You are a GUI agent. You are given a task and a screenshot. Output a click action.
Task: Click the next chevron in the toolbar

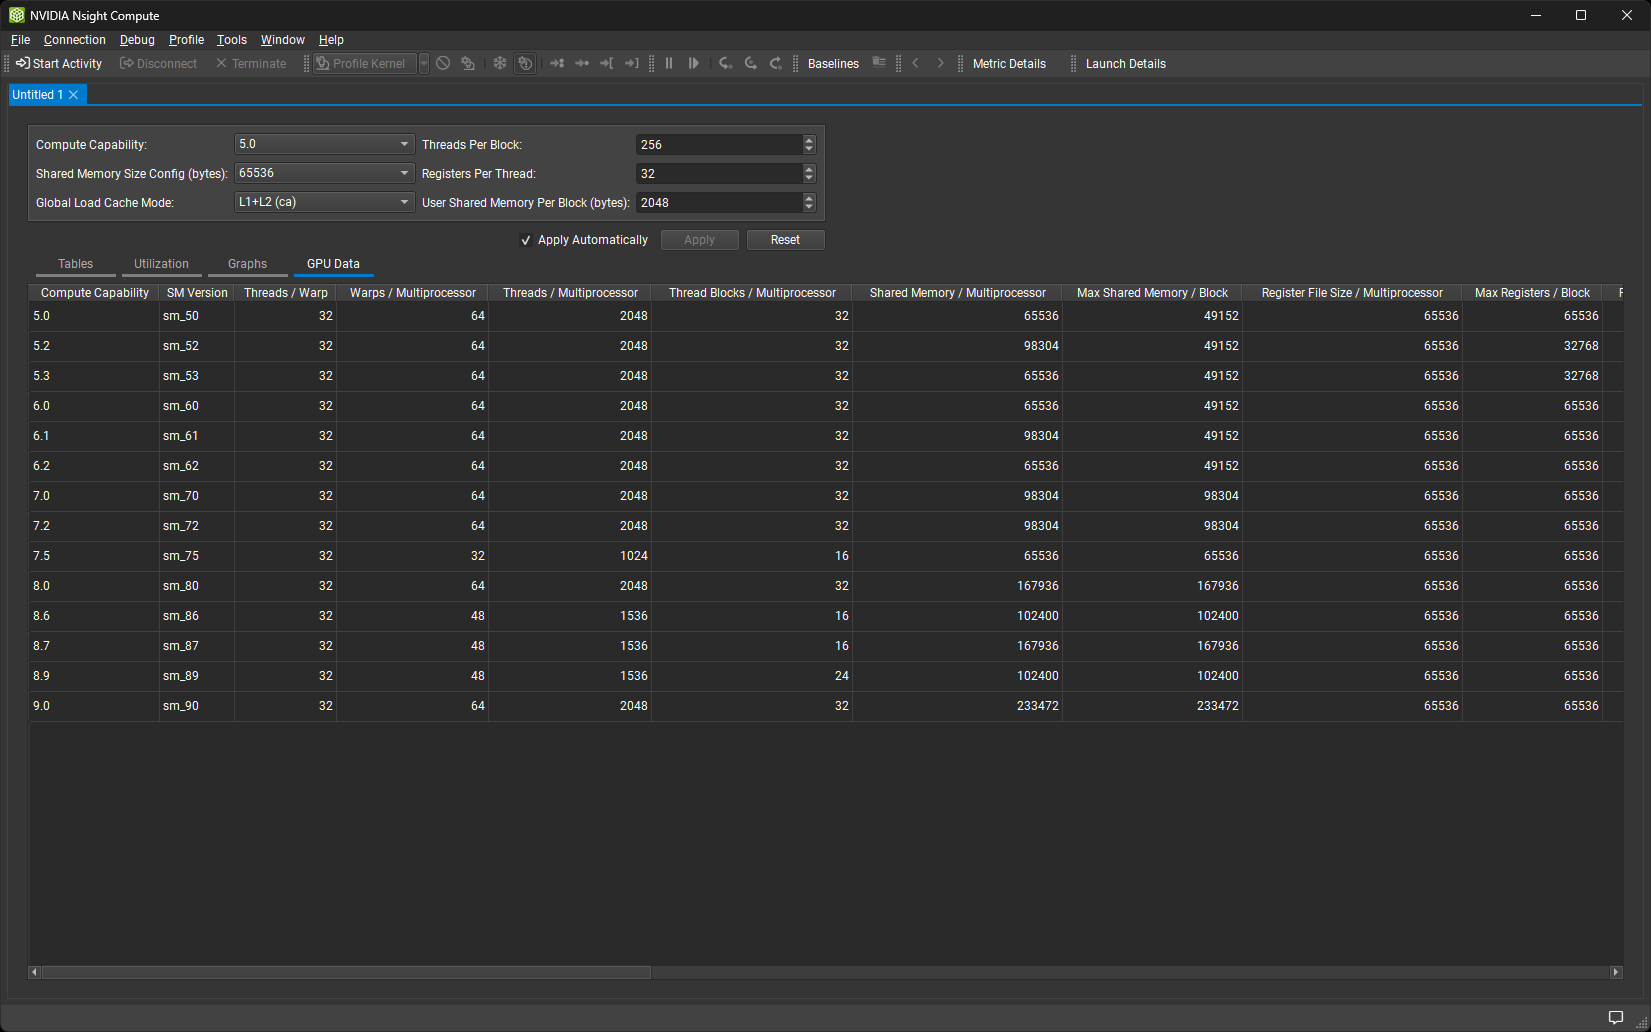point(940,63)
